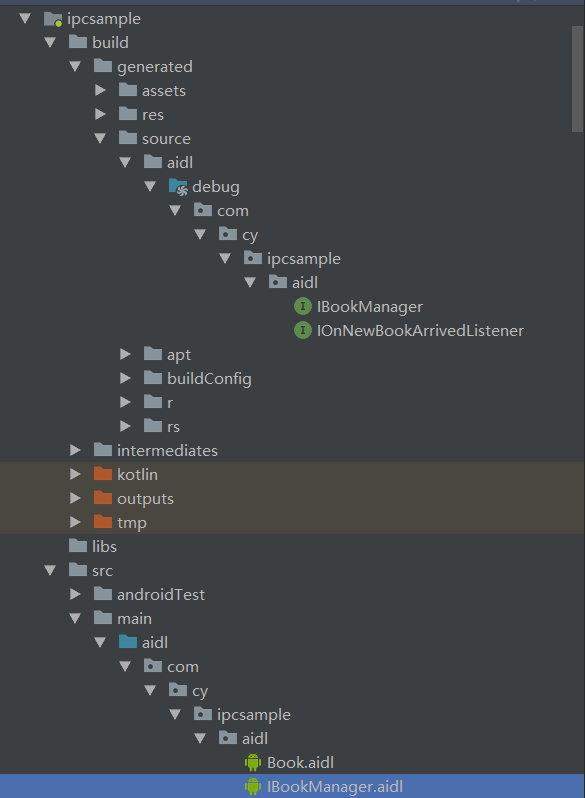Viewport: 585px width, 798px height.
Task: Click the debug generated-source folder icon
Action: 178,187
